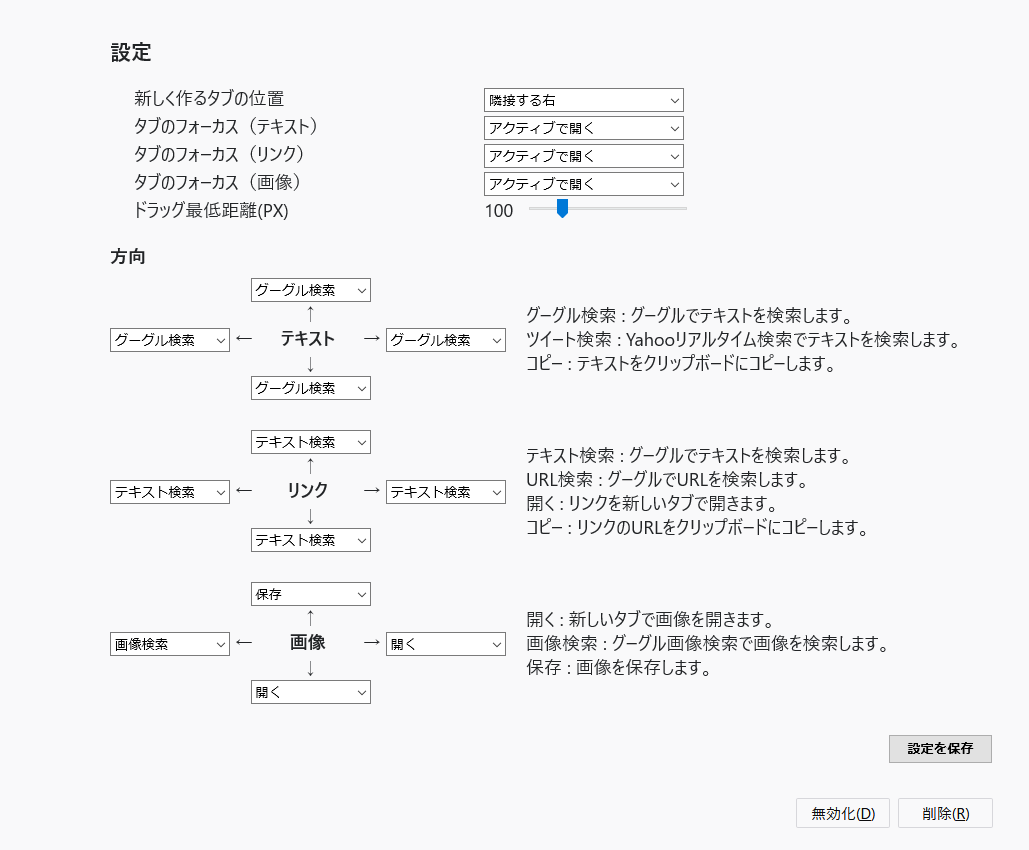Open the downward リンク direction dropdown

click(310, 540)
